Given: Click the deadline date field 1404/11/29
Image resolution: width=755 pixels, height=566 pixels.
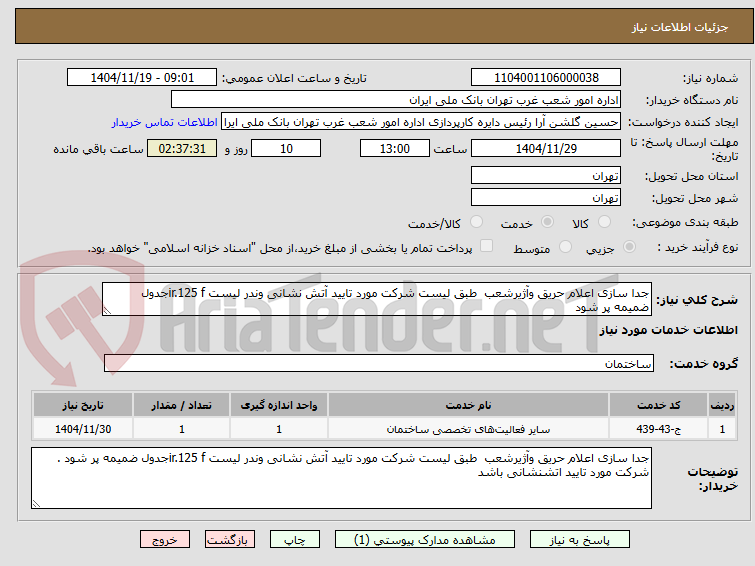Looking at the screenshot, I should tap(546, 148).
